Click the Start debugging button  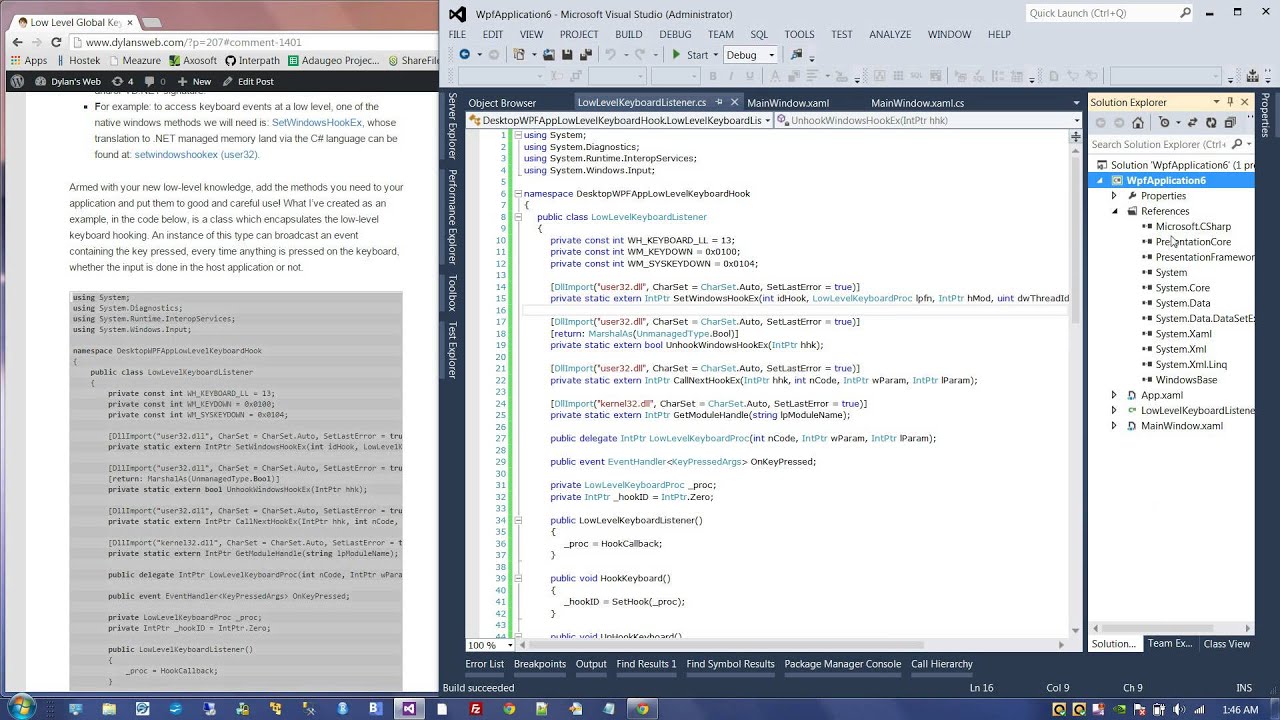(689, 55)
